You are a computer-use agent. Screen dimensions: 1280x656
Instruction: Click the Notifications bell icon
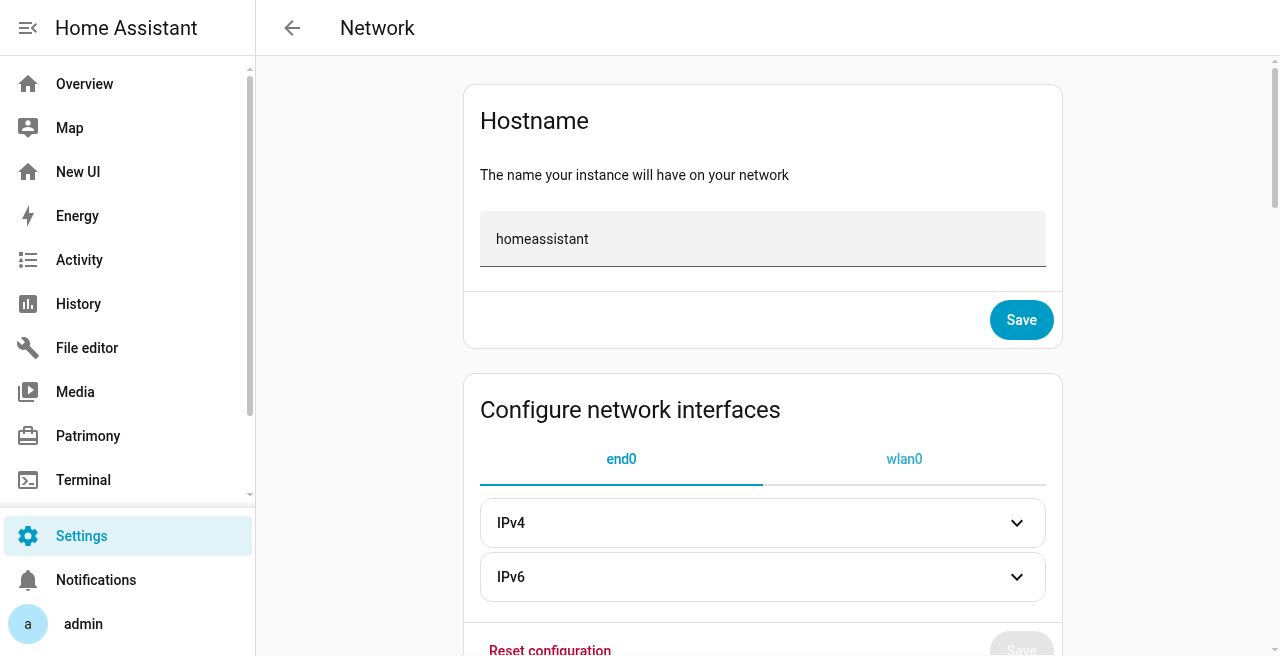tap(28, 580)
